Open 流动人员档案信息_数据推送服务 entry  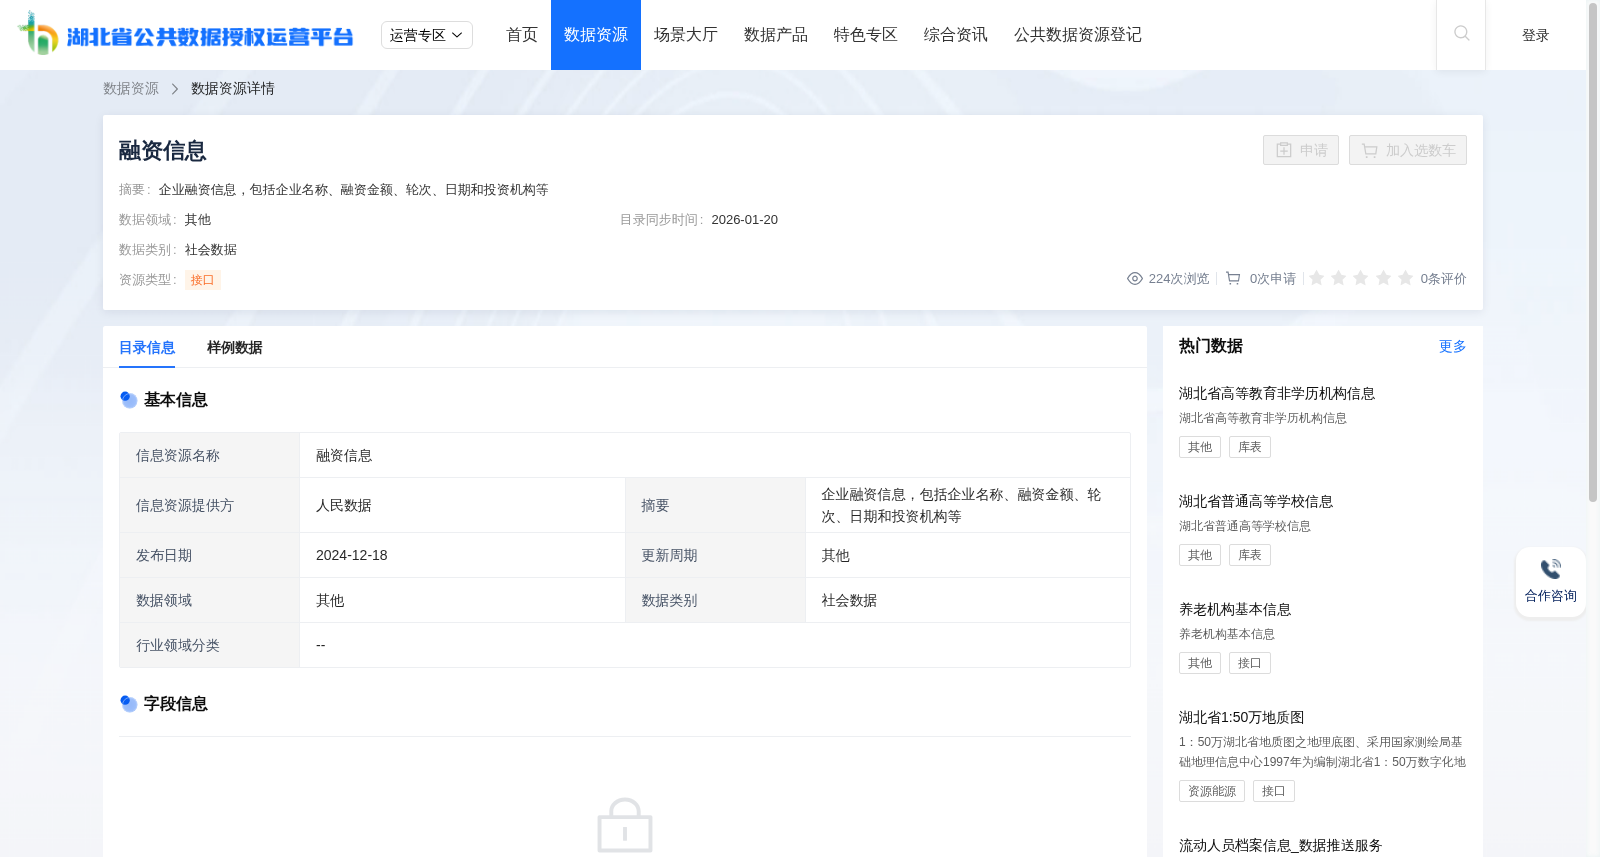tap(1280, 846)
